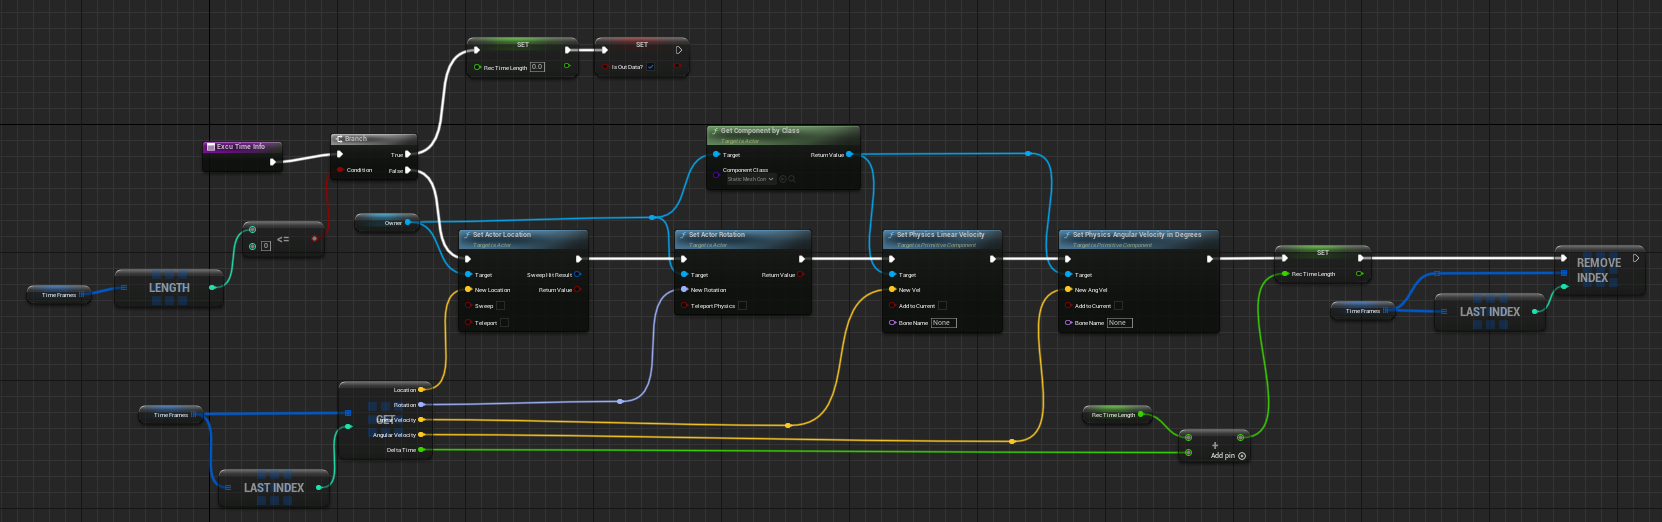1662x522 pixels.
Task: Tick Add to Current on Set Physics Angular Velocity
Action: pyautogui.click(x=1118, y=306)
